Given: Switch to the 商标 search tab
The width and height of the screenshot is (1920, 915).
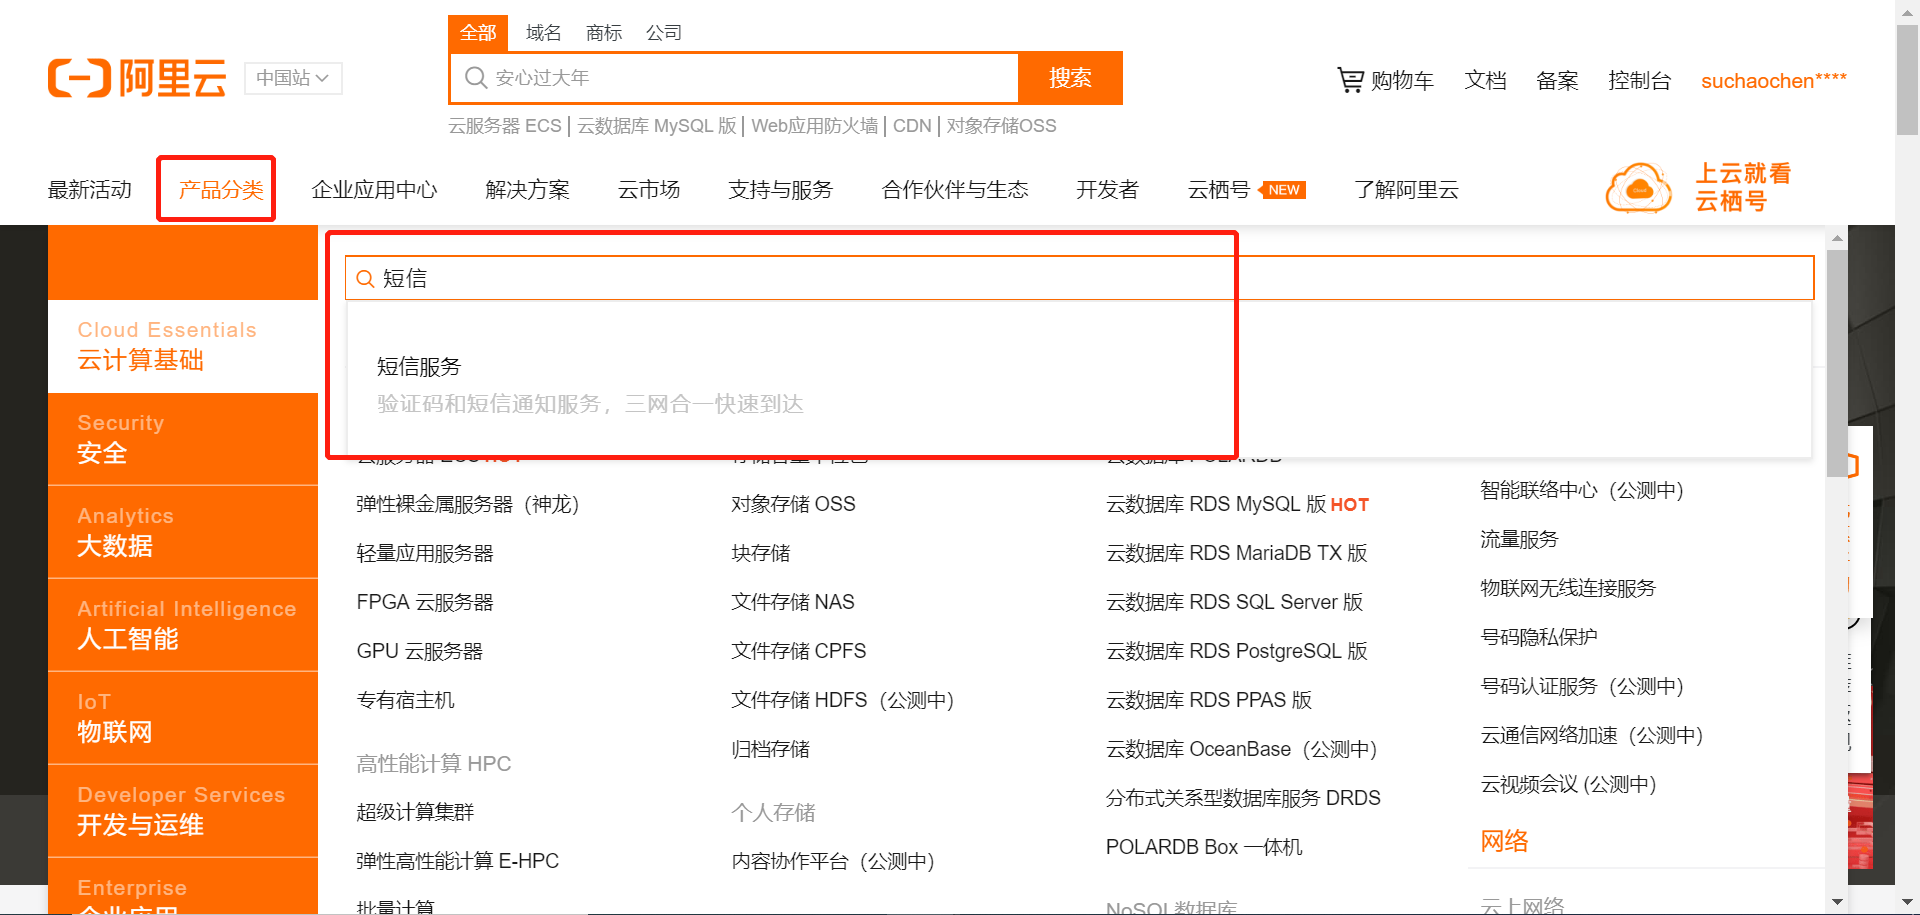Looking at the screenshot, I should click(x=603, y=32).
